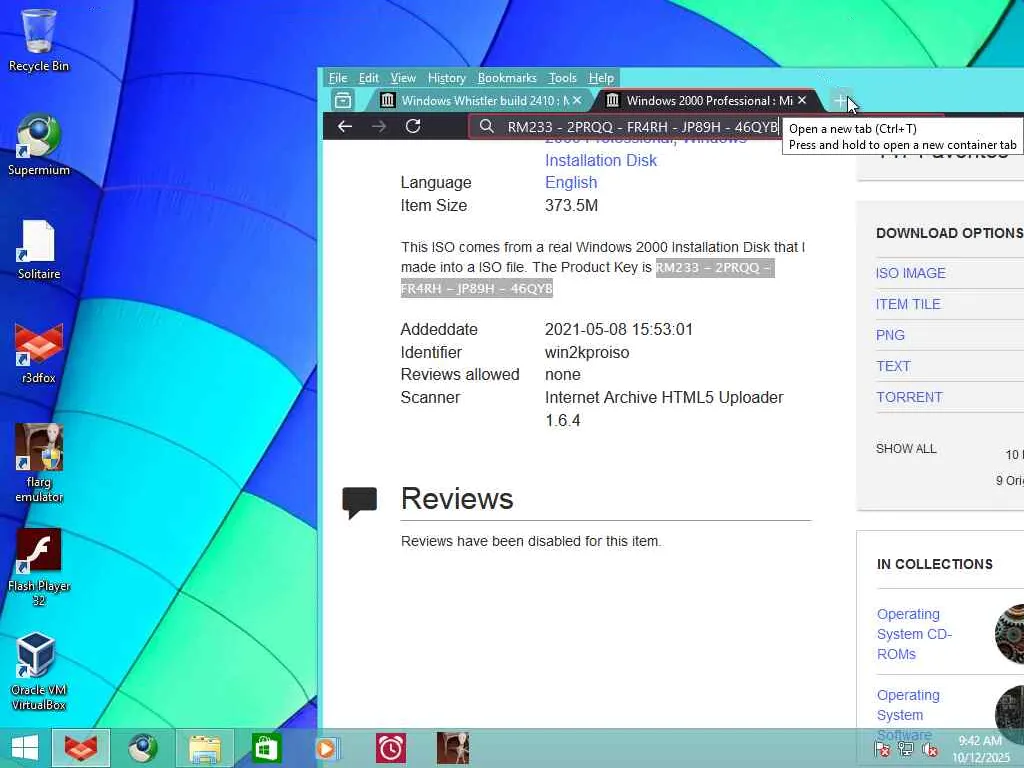Click the Reviews speech bubble icon
The height and width of the screenshot is (768, 1024).
[360, 502]
